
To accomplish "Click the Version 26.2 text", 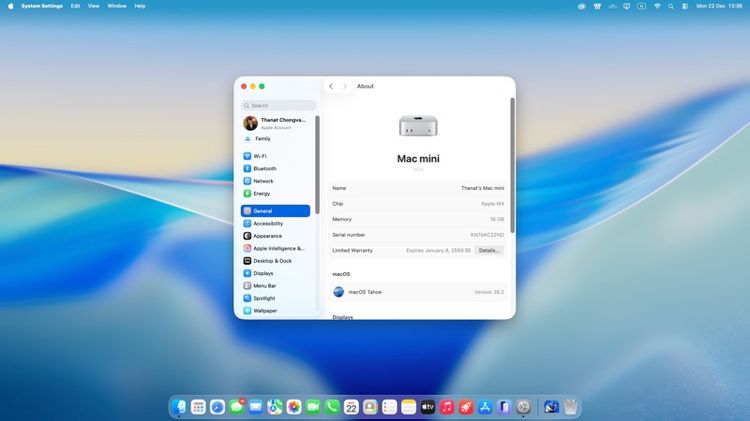I will tap(489, 292).
